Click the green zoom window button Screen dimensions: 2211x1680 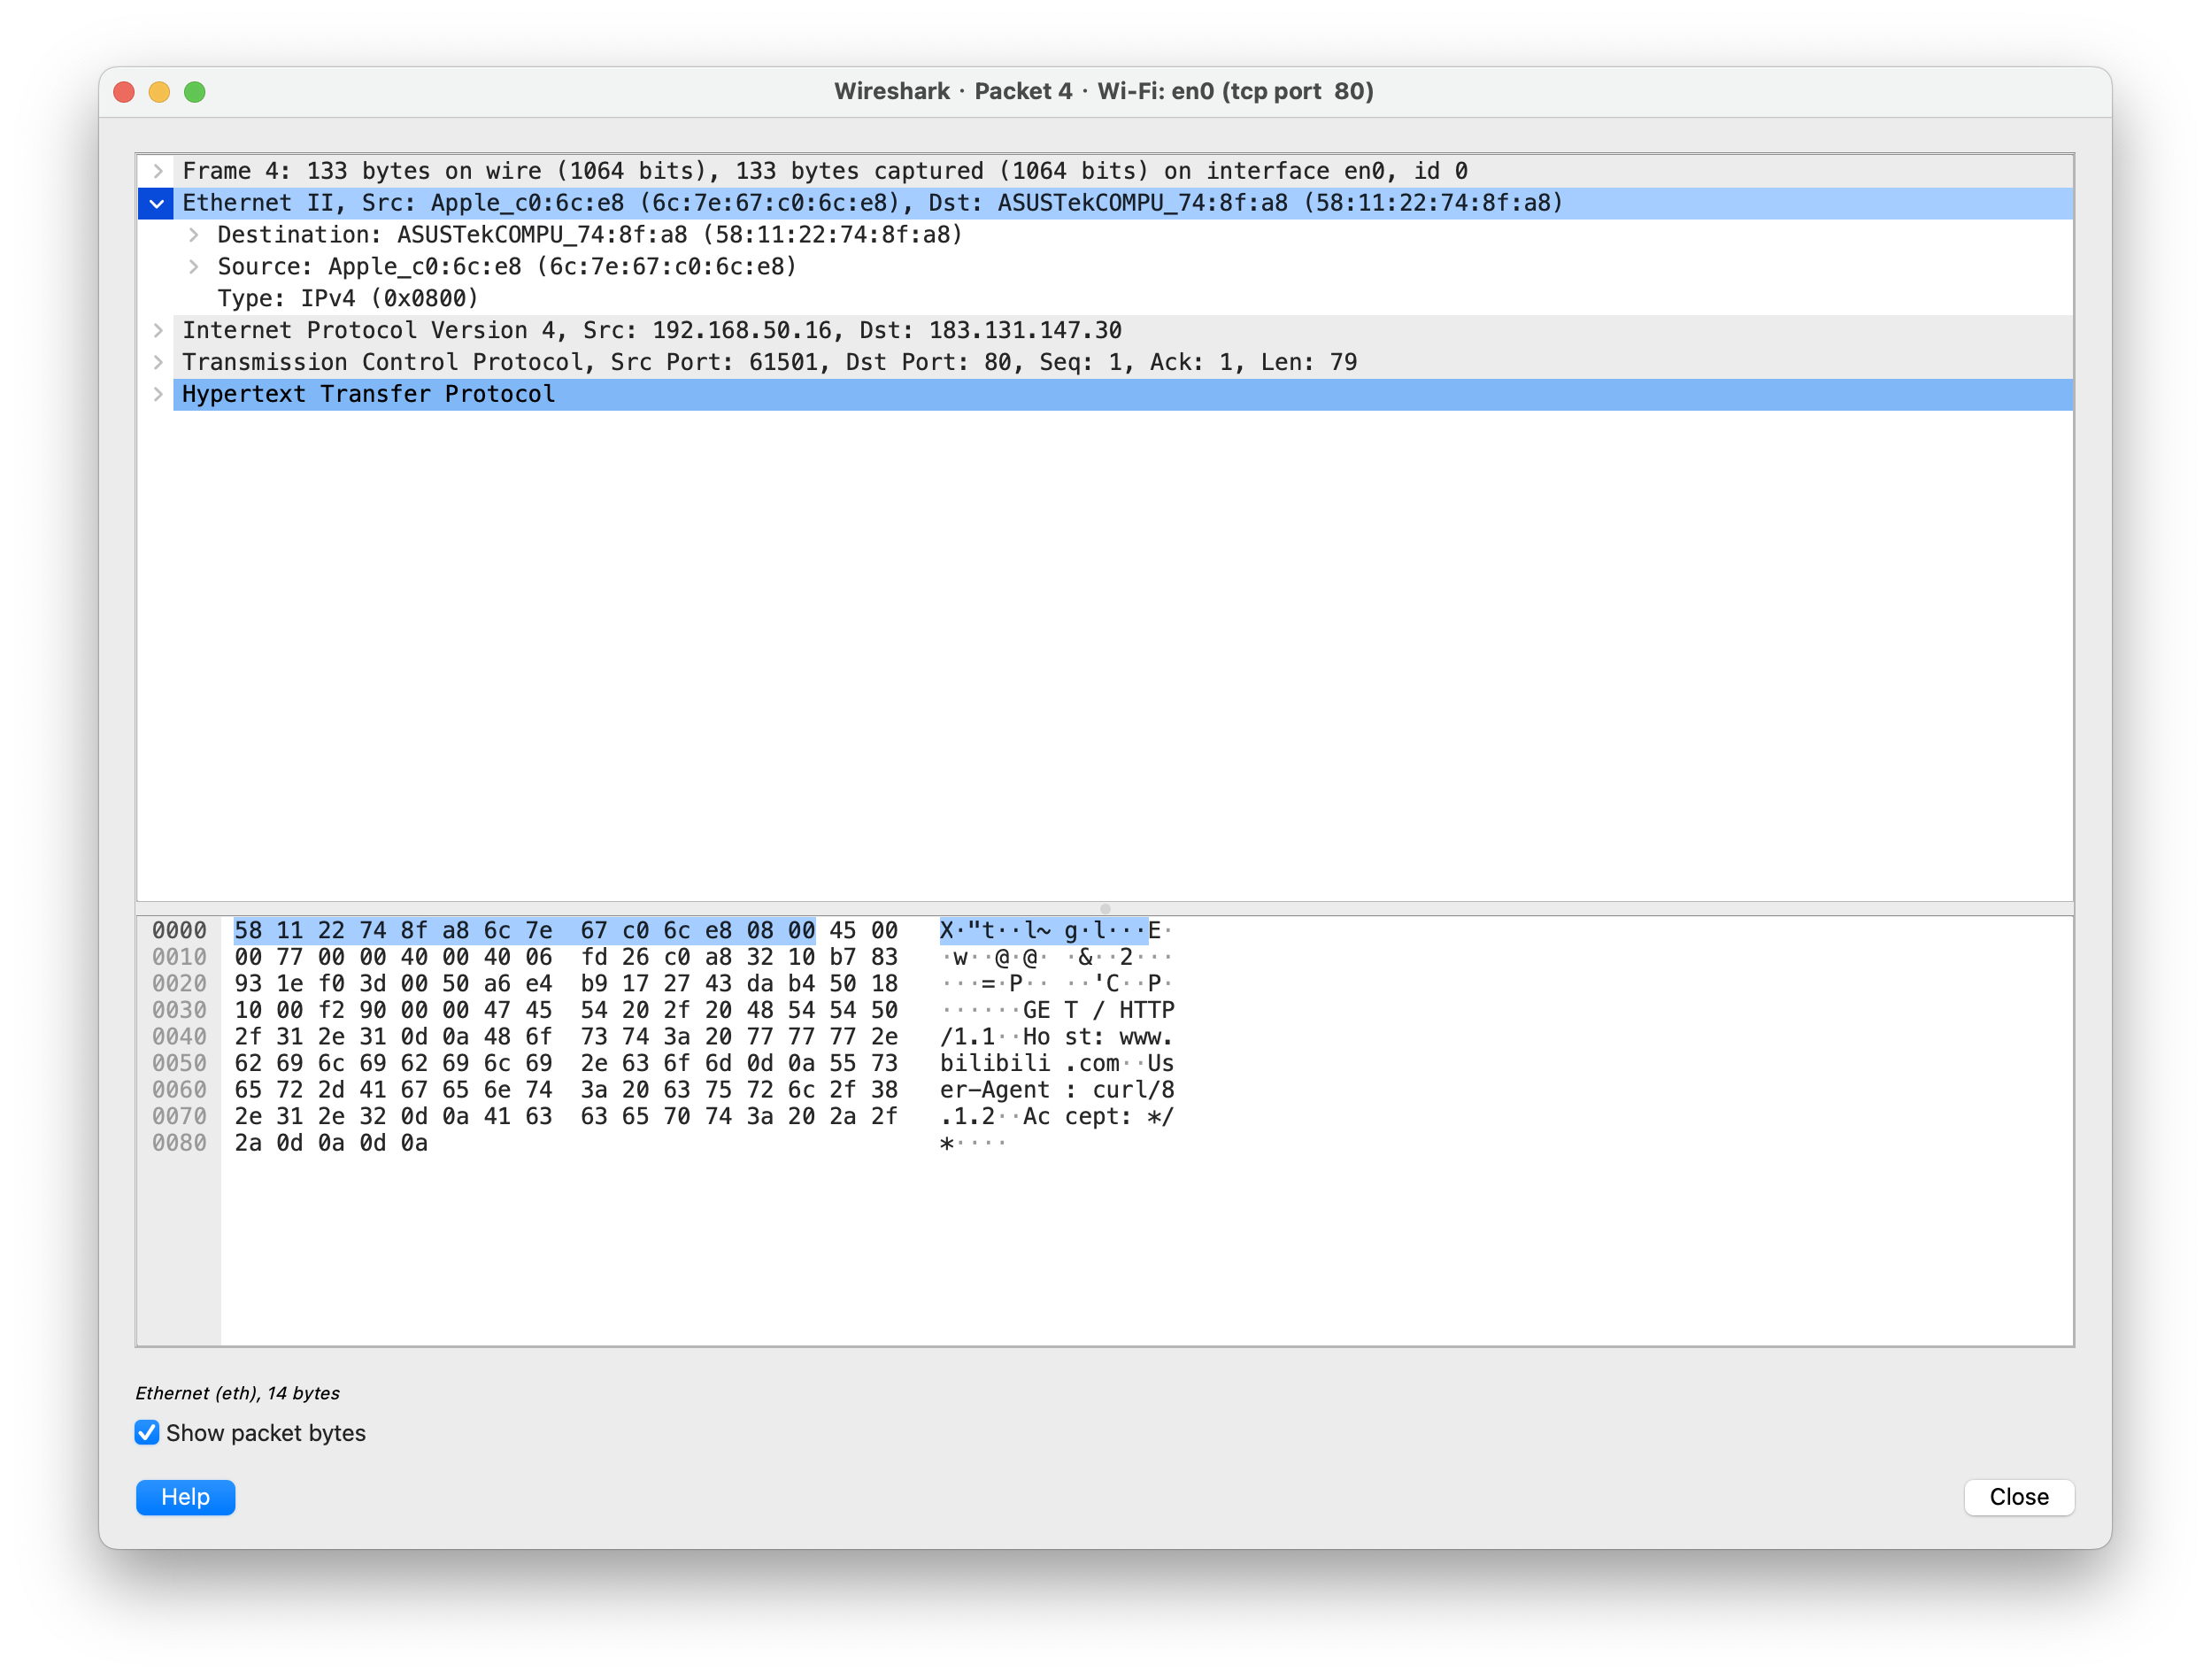click(x=195, y=92)
